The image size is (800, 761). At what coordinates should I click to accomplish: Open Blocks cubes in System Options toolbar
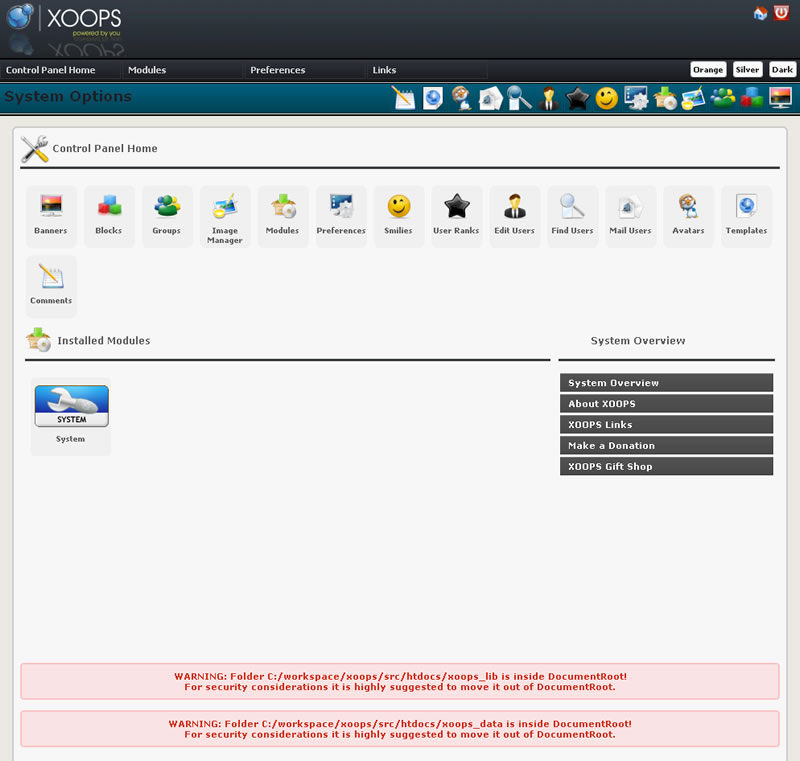[752, 98]
